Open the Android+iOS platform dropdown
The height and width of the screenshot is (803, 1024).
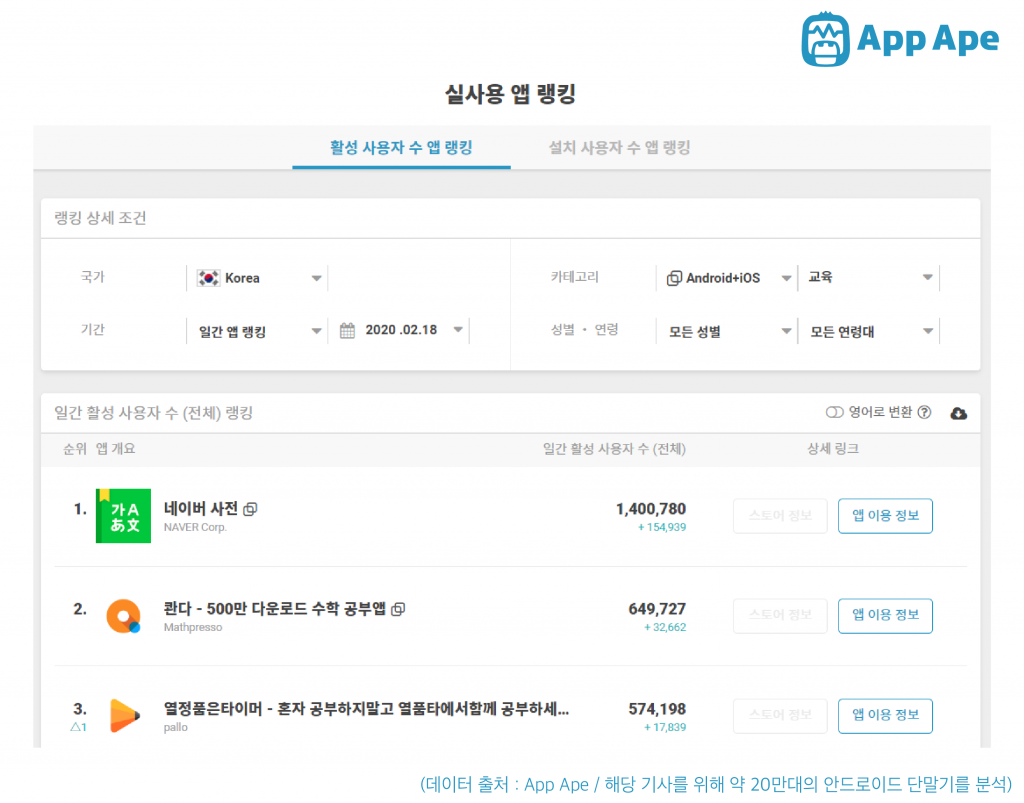(x=726, y=278)
